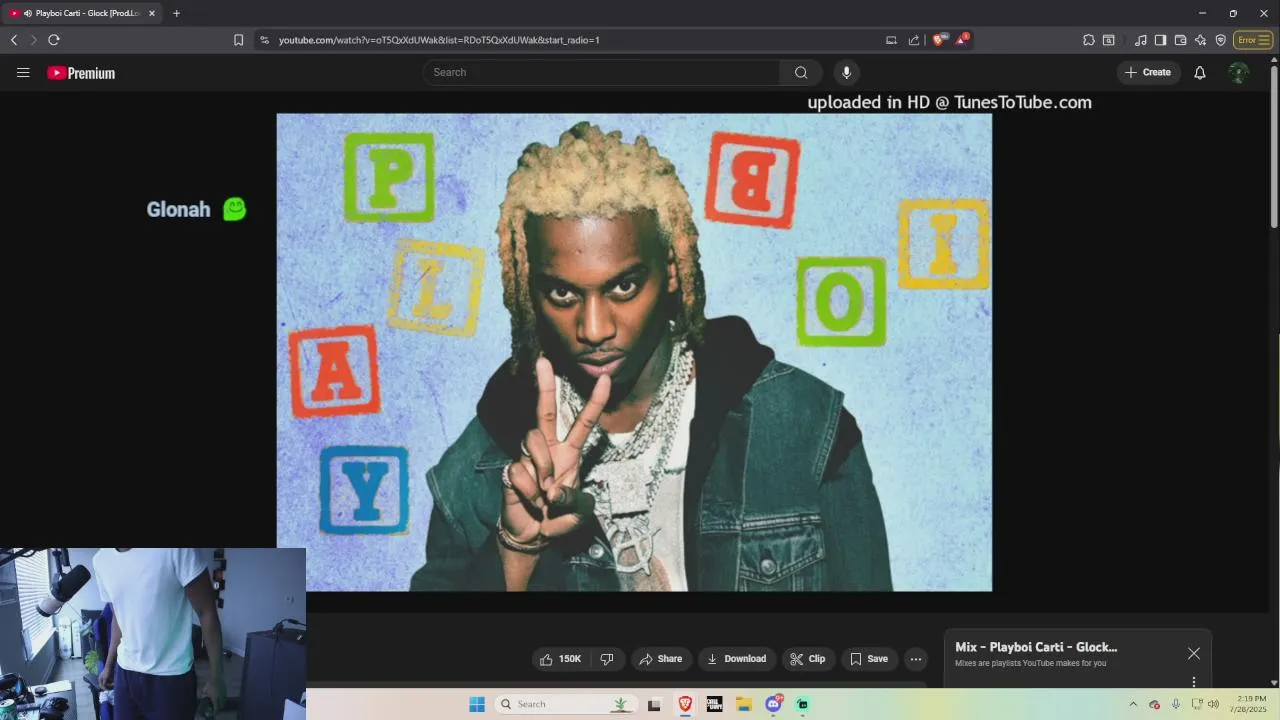Open the Mix - Playboi Carti - Glock playlist title
Viewport: 1280px width, 720px height.
[x=1036, y=647]
